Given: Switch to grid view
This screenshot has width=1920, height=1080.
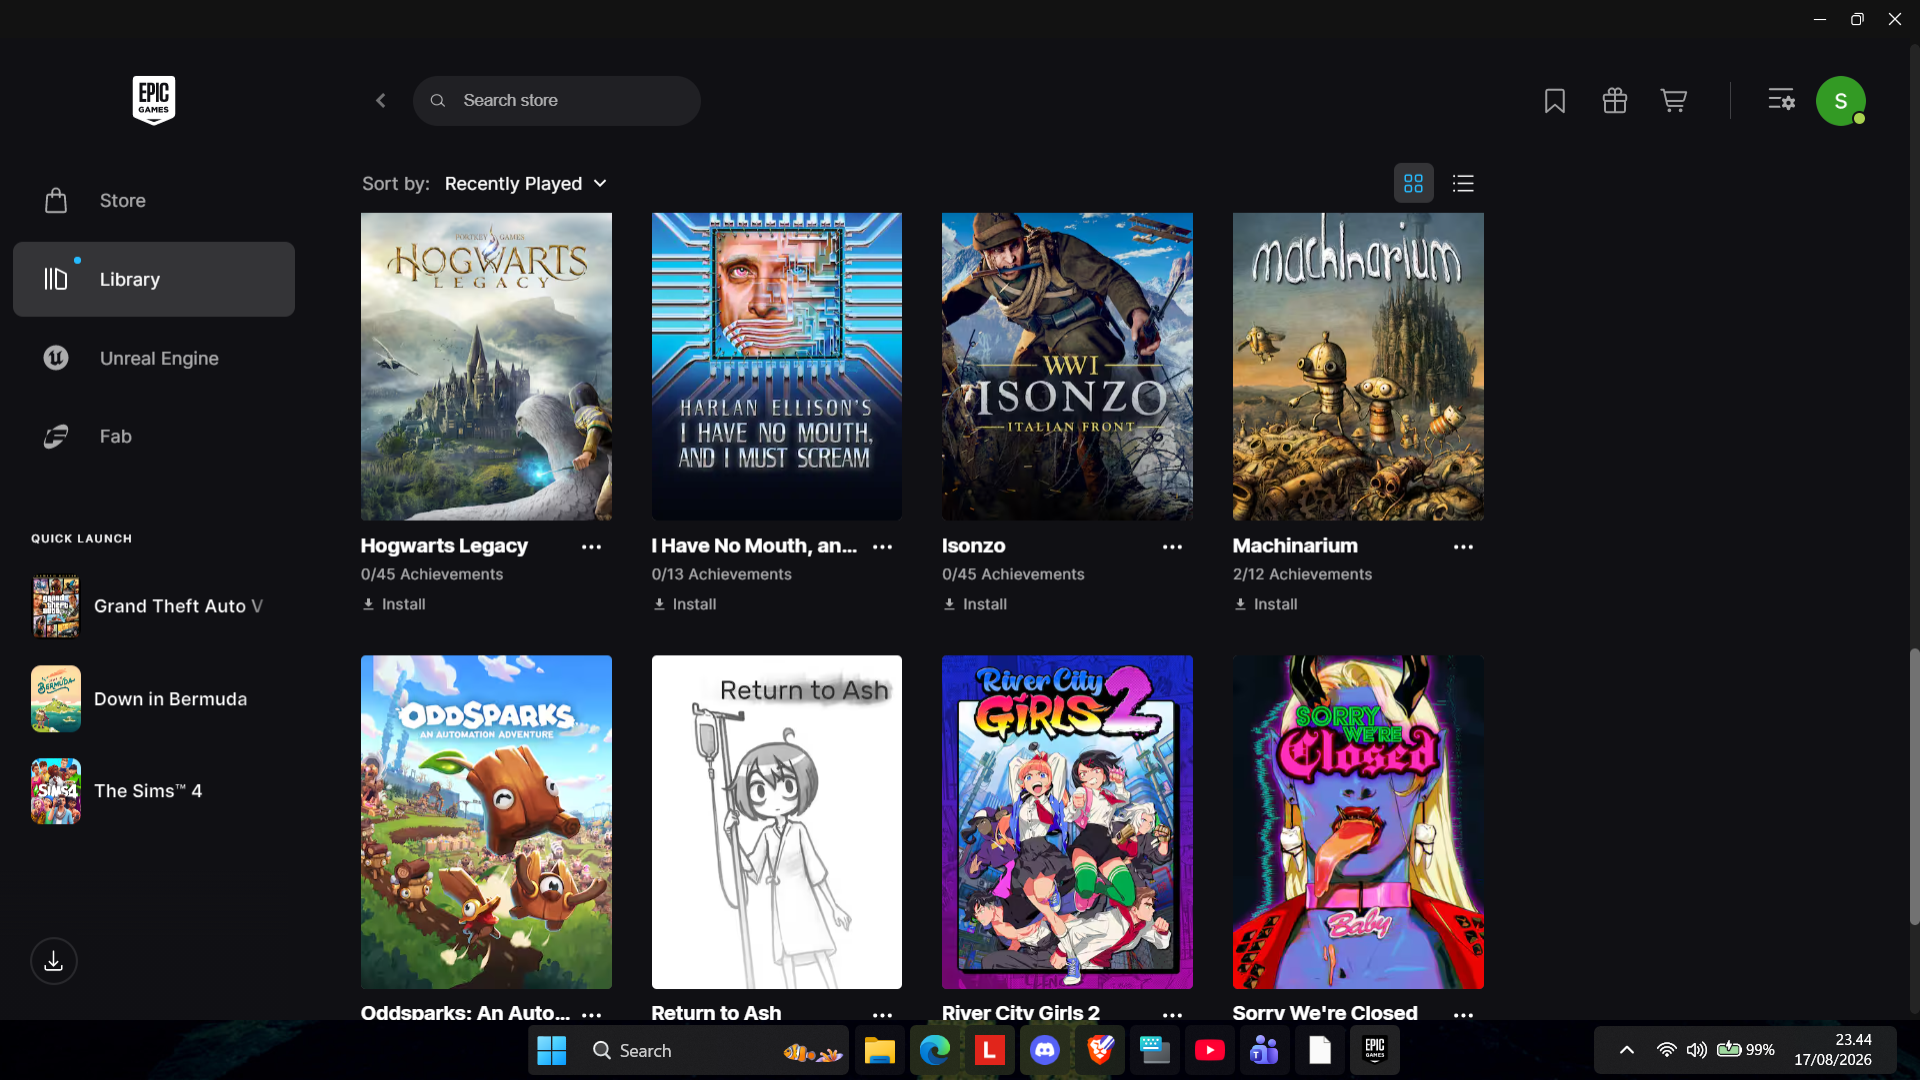Looking at the screenshot, I should [x=1414, y=183].
